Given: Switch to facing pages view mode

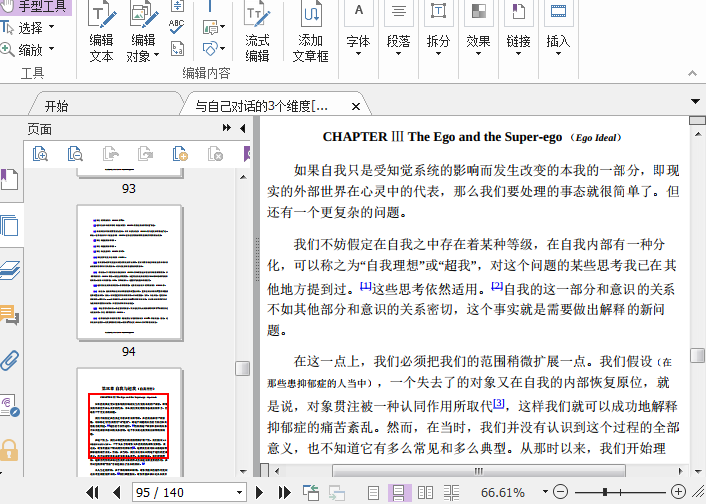Looking at the screenshot, I should tap(425, 493).
